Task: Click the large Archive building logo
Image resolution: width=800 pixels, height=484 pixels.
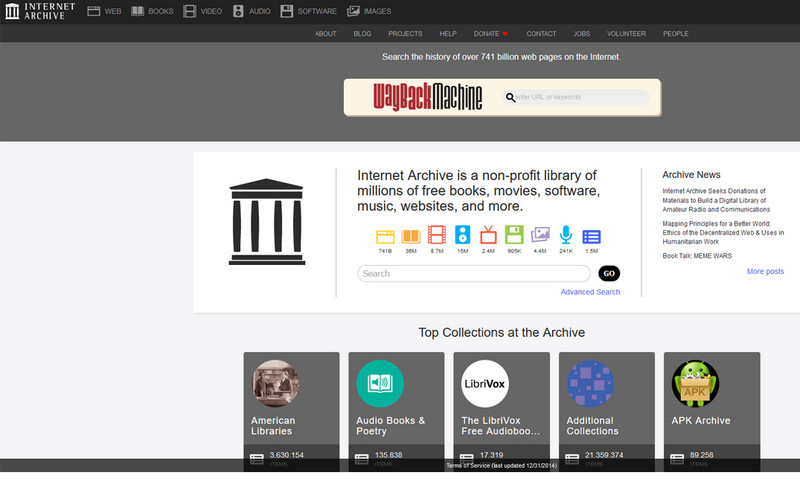Action: point(267,222)
